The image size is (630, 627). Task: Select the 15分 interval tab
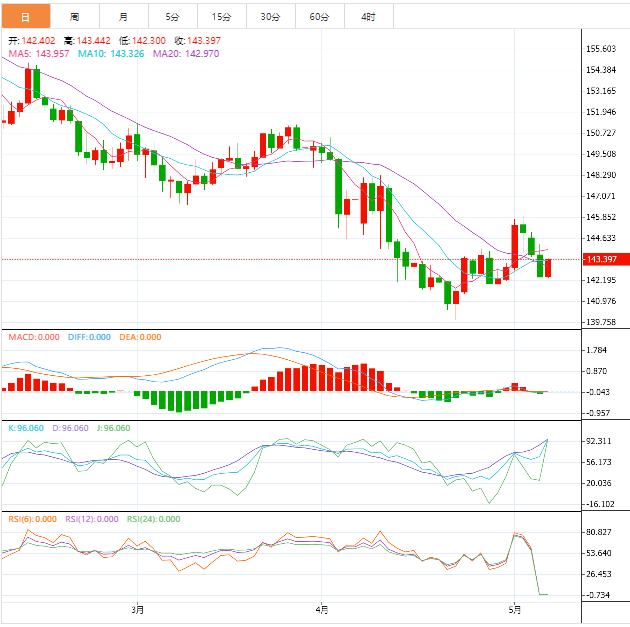click(x=221, y=17)
